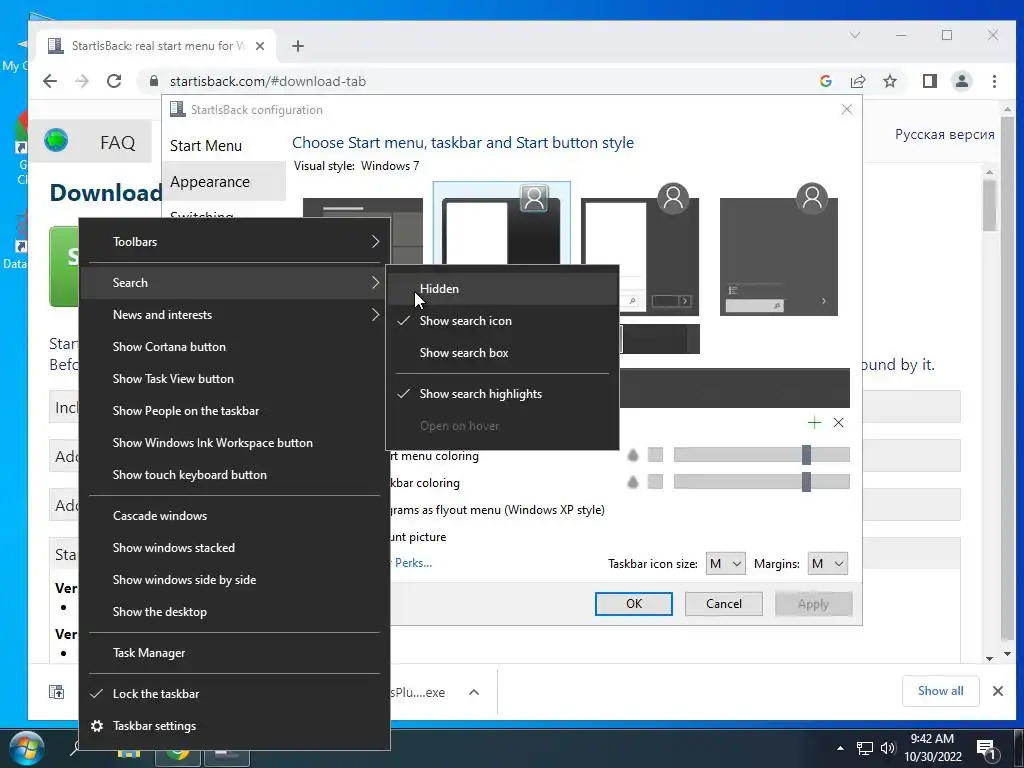Click OK in StartIsBack configuration
The width and height of the screenshot is (1024, 768).
pyautogui.click(x=633, y=604)
